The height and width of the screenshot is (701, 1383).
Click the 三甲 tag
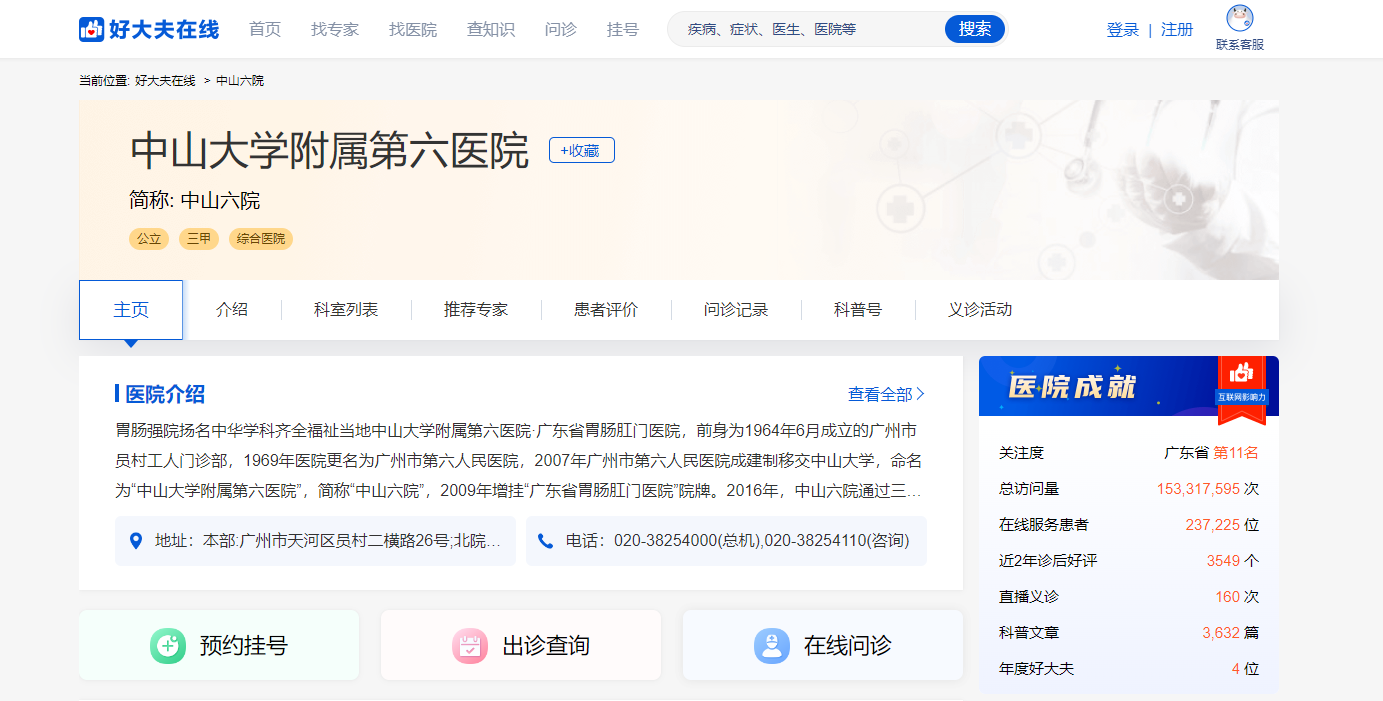(x=199, y=239)
